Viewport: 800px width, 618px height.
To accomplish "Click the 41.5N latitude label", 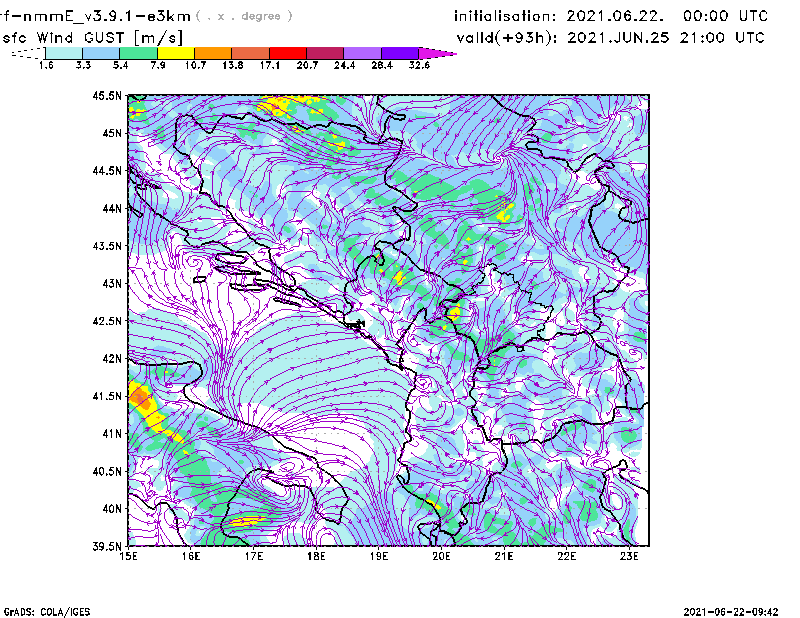I will click(107, 396).
